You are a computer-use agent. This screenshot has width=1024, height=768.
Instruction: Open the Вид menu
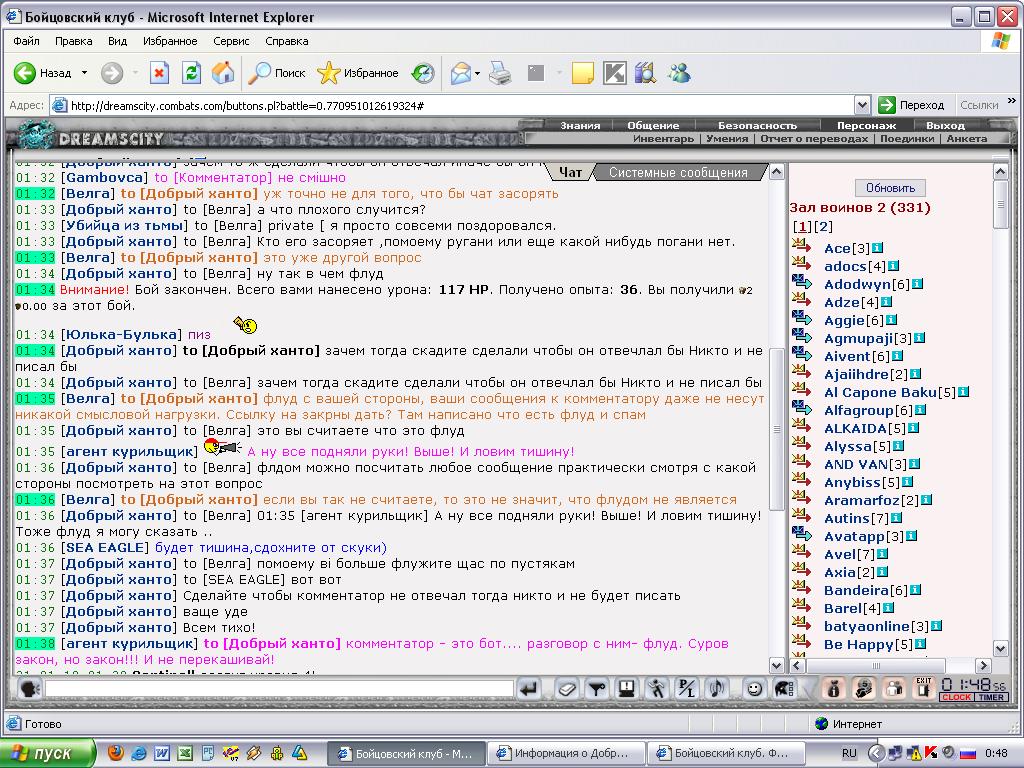[118, 41]
